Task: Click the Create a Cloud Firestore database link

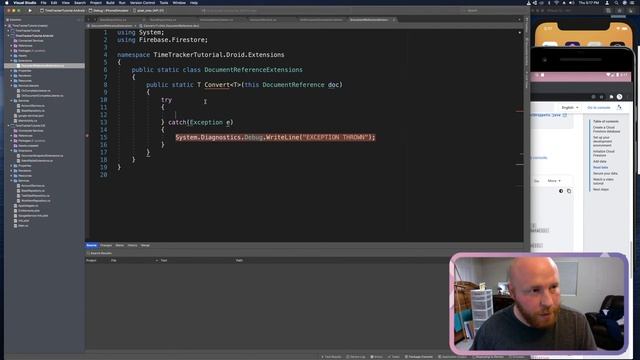Action: [606, 129]
